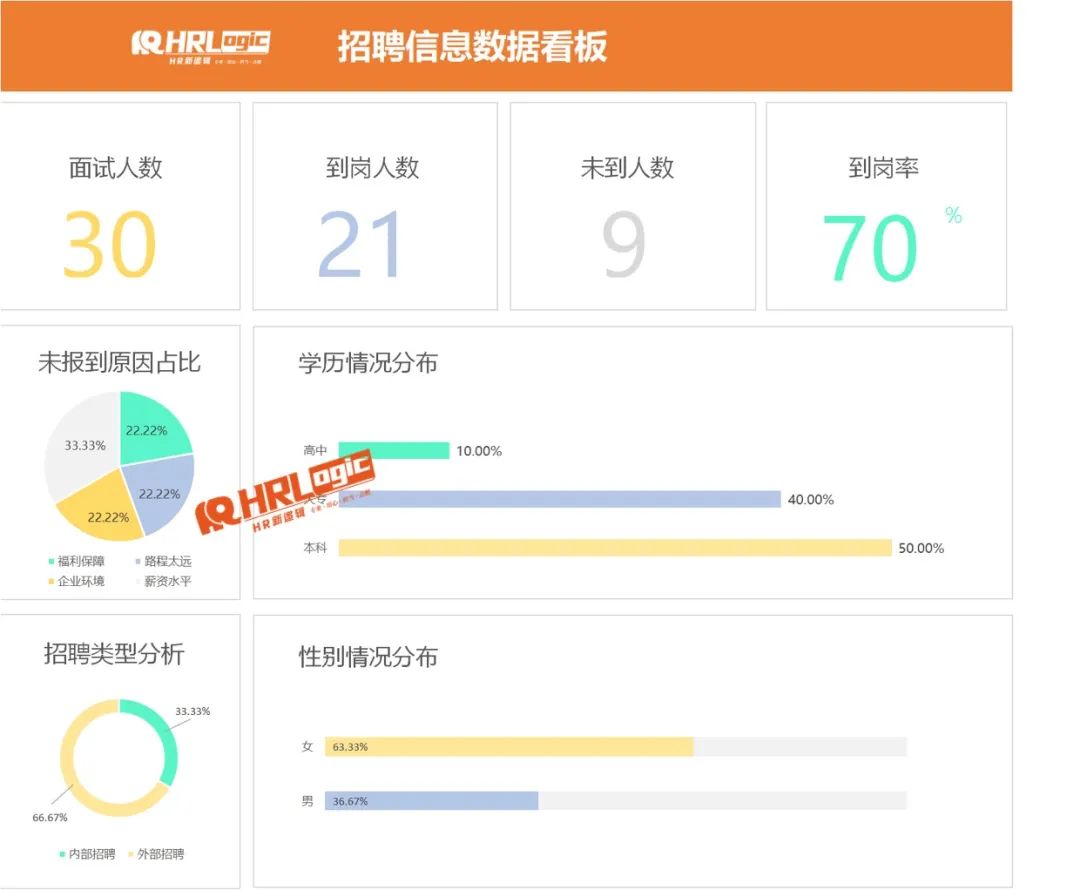This screenshot has width=1080, height=890.
Task: Select the yellow 22.22% pie slice
Action: [103, 511]
